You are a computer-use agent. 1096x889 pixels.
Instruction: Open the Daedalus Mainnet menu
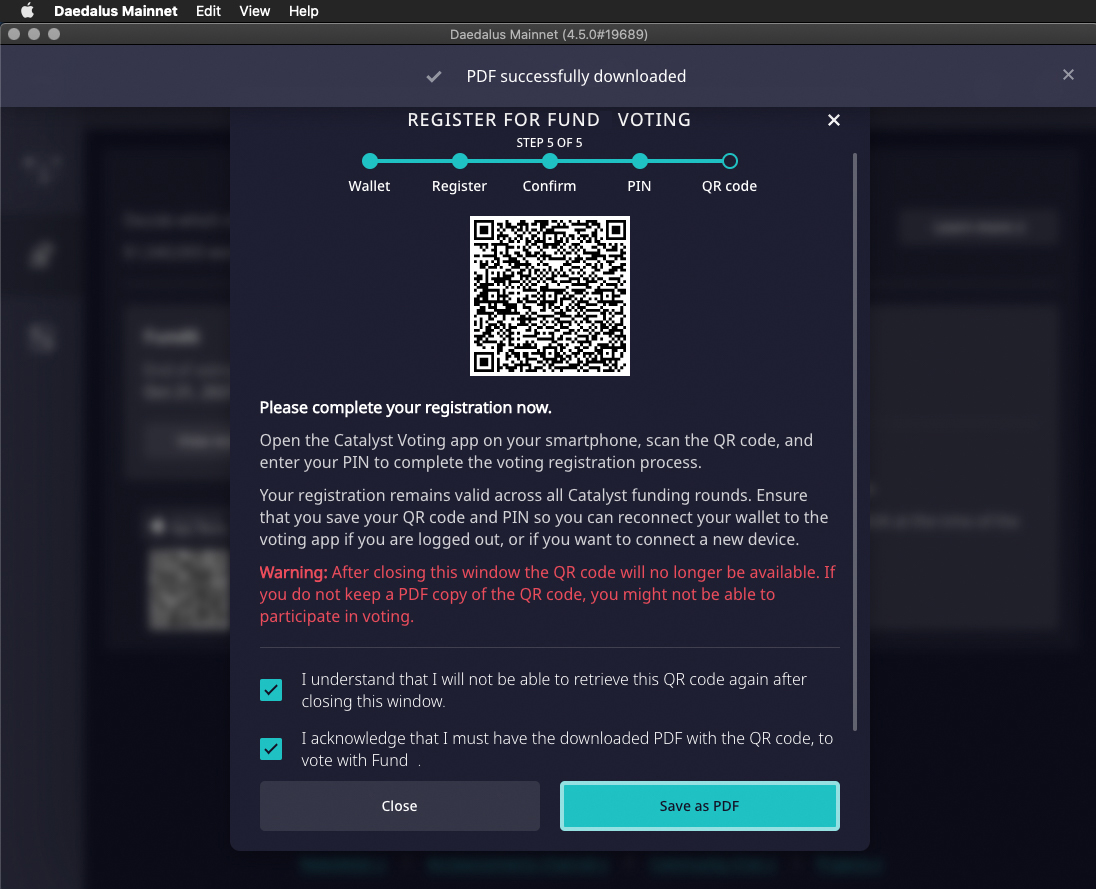116,11
